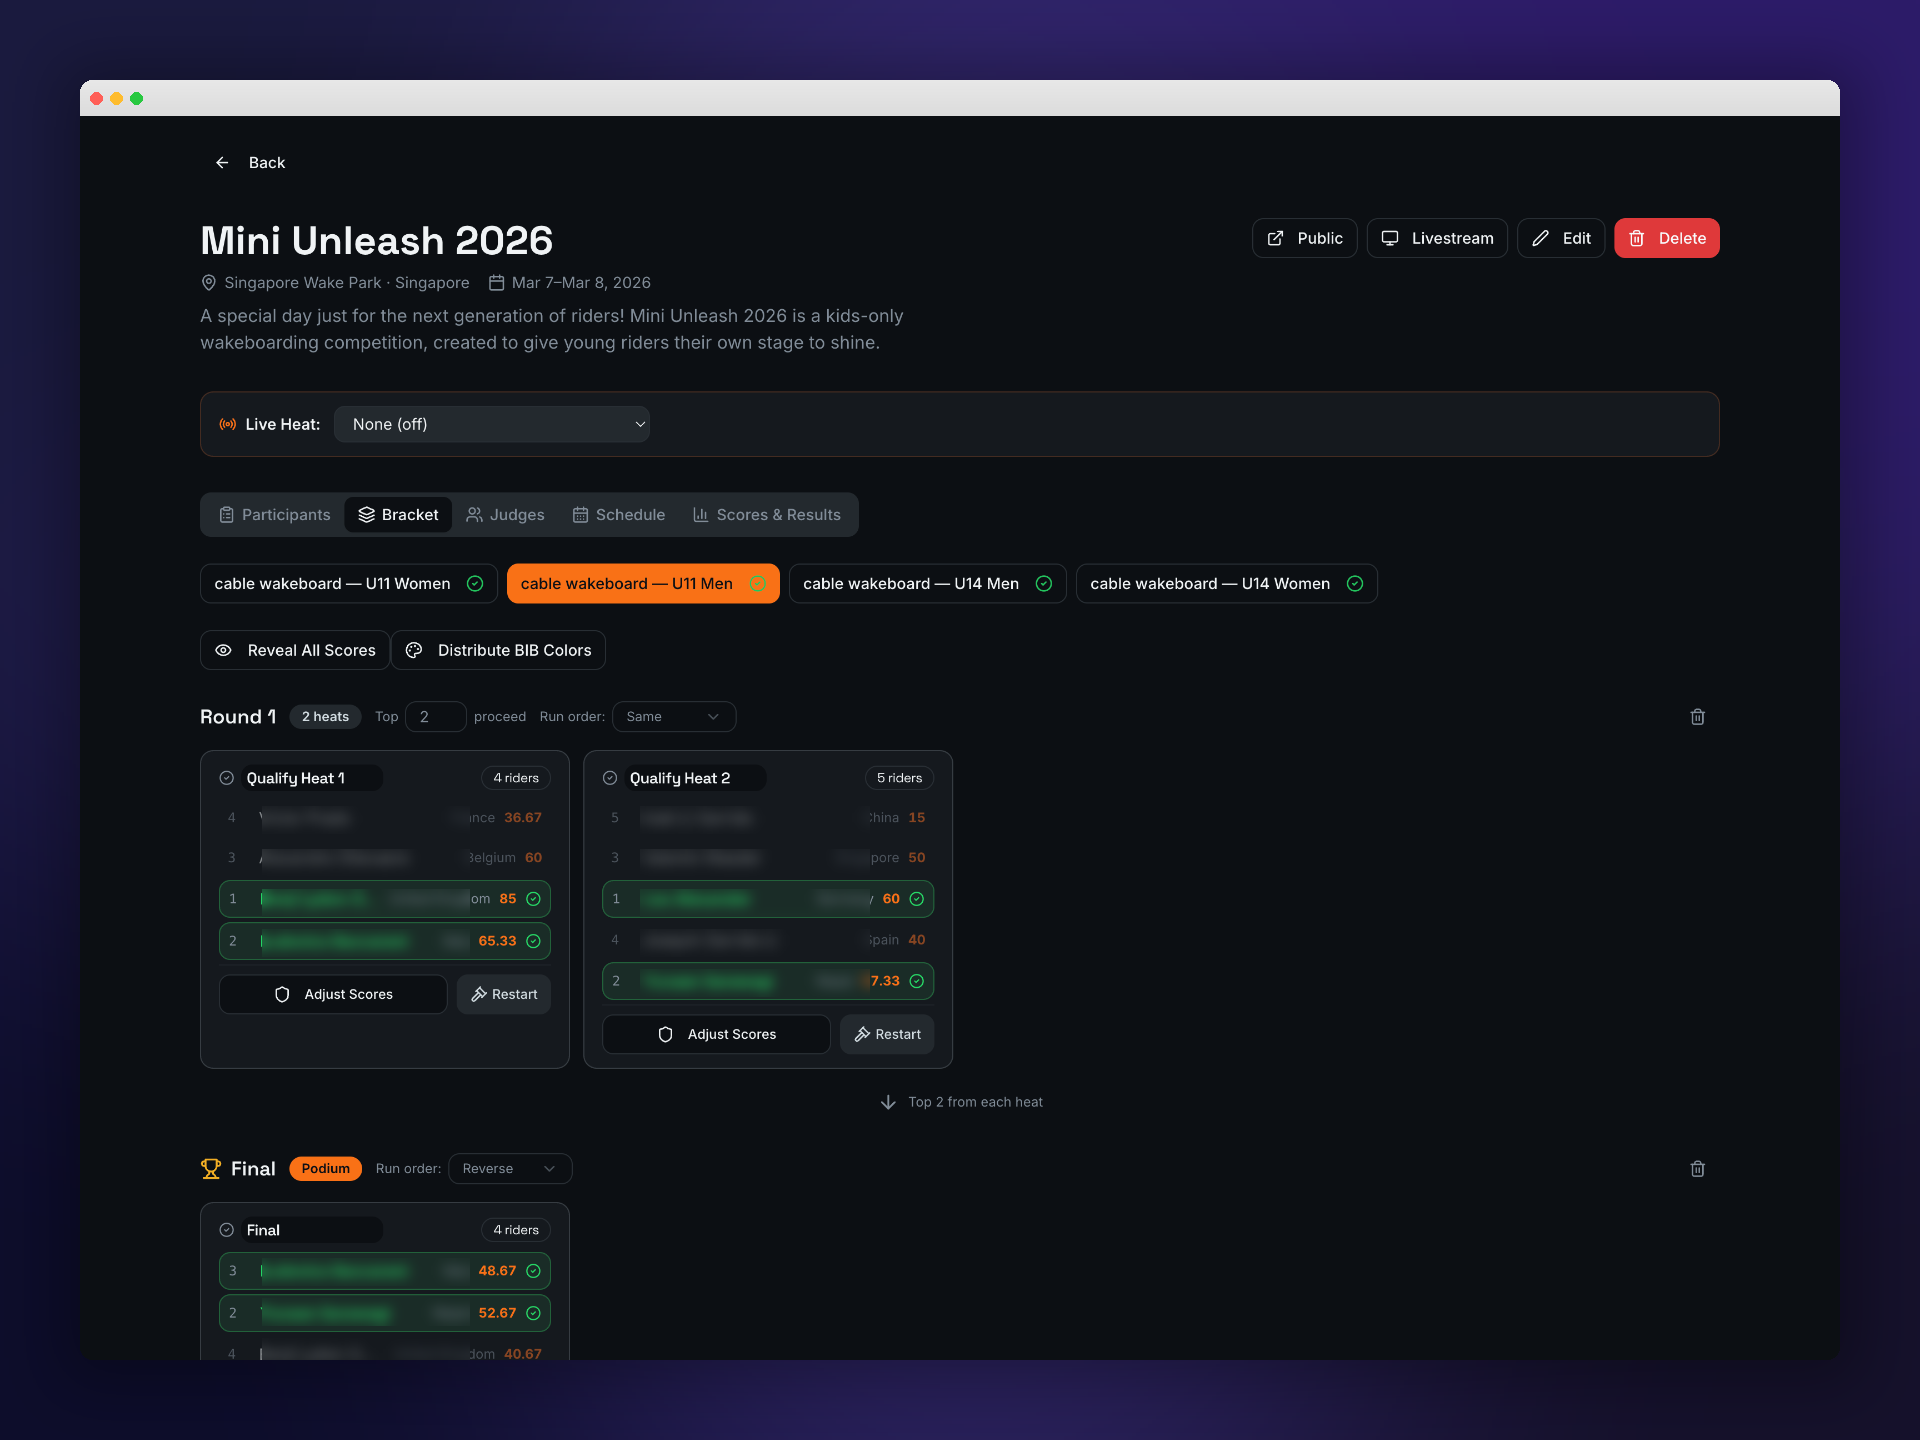The height and width of the screenshot is (1440, 1920).
Task: Click Restart in Qualify Heat 2
Action: pos(887,1034)
